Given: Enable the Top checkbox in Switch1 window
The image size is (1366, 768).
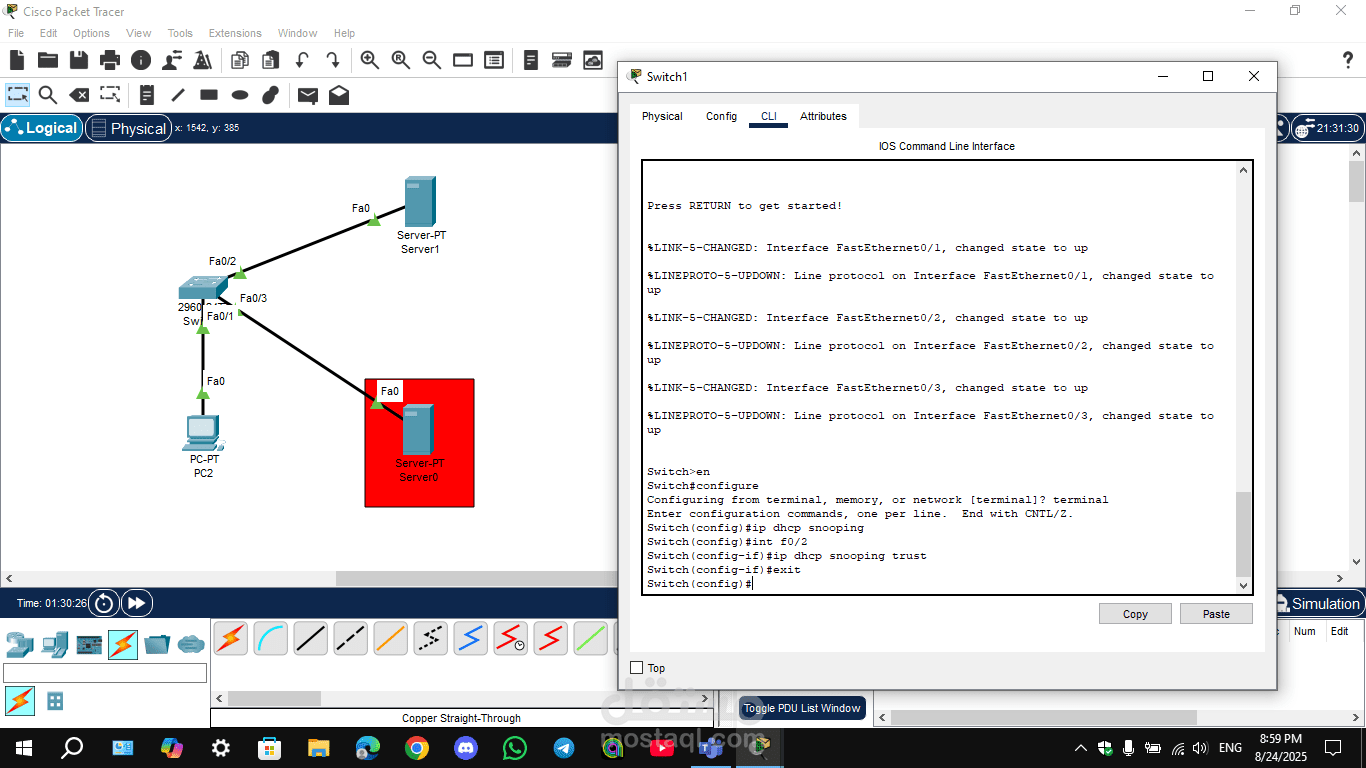Looking at the screenshot, I should pyautogui.click(x=637, y=668).
